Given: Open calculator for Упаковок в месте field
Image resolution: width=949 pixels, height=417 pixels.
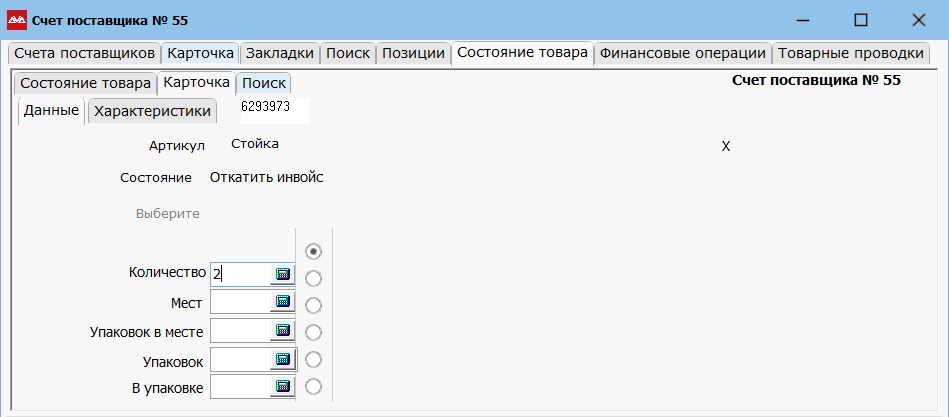Looking at the screenshot, I should (282, 330).
